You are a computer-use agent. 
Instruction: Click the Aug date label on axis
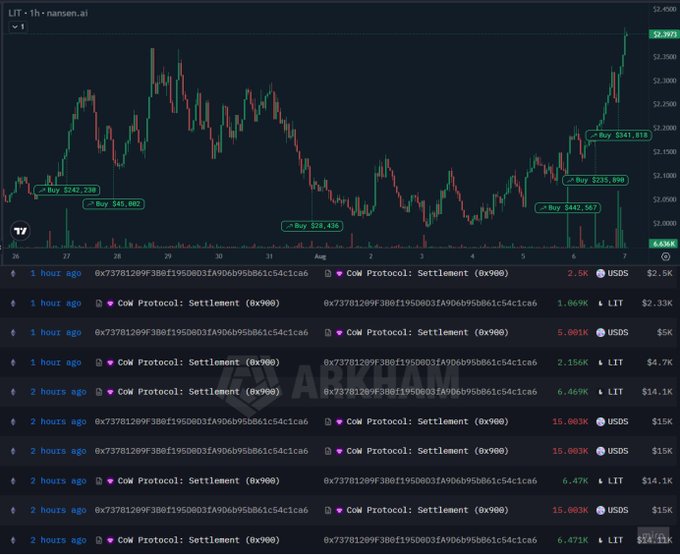[x=320, y=256]
